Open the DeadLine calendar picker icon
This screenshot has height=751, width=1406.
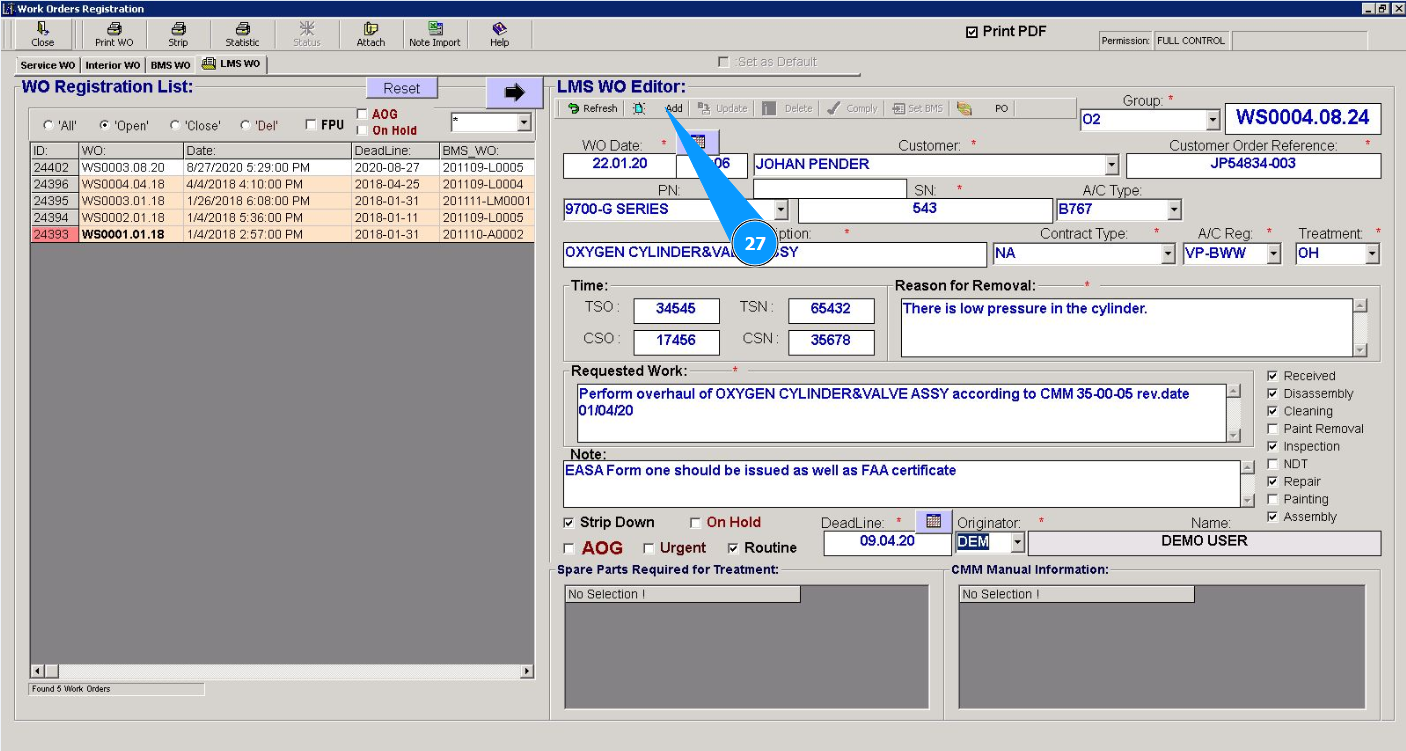click(933, 521)
